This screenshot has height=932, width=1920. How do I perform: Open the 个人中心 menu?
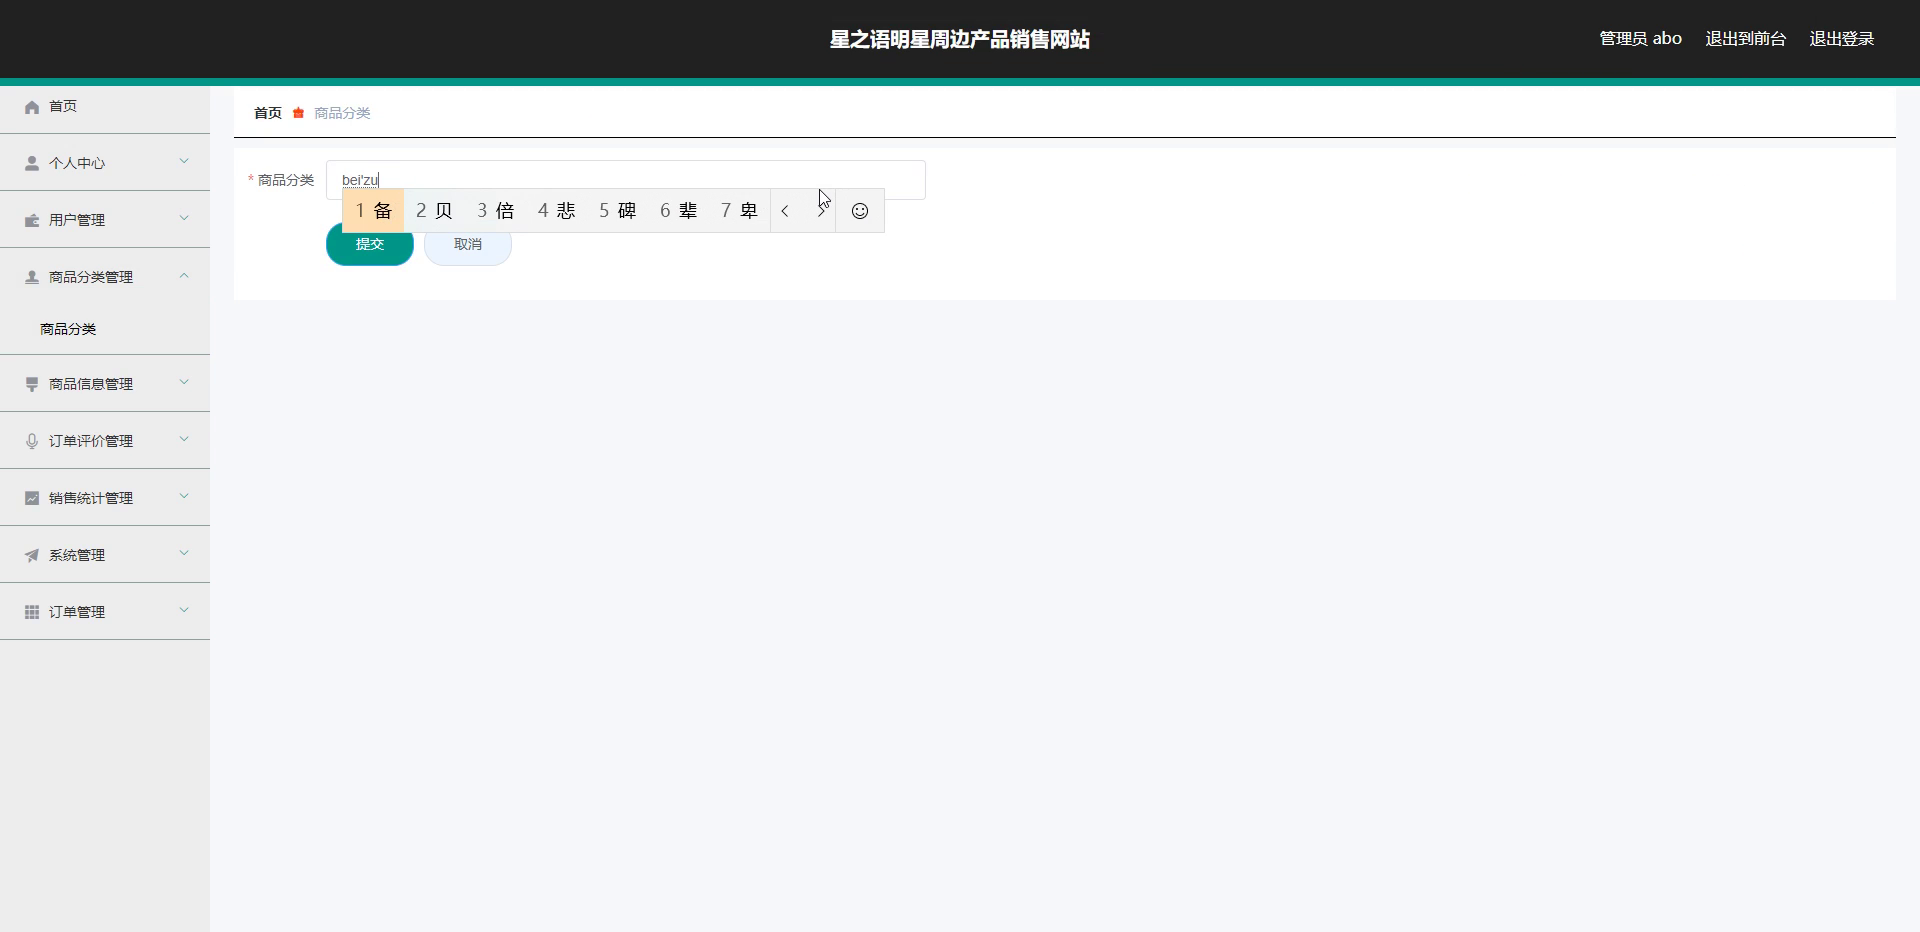tap(105, 163)
